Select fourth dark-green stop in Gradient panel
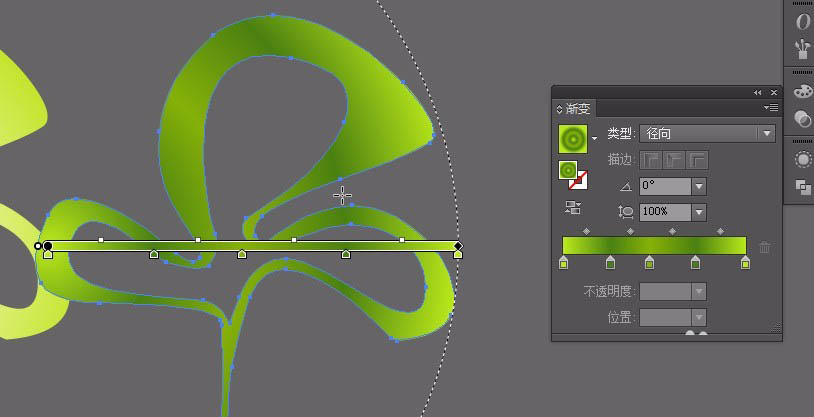814x417 pixels. pos(696,263)
